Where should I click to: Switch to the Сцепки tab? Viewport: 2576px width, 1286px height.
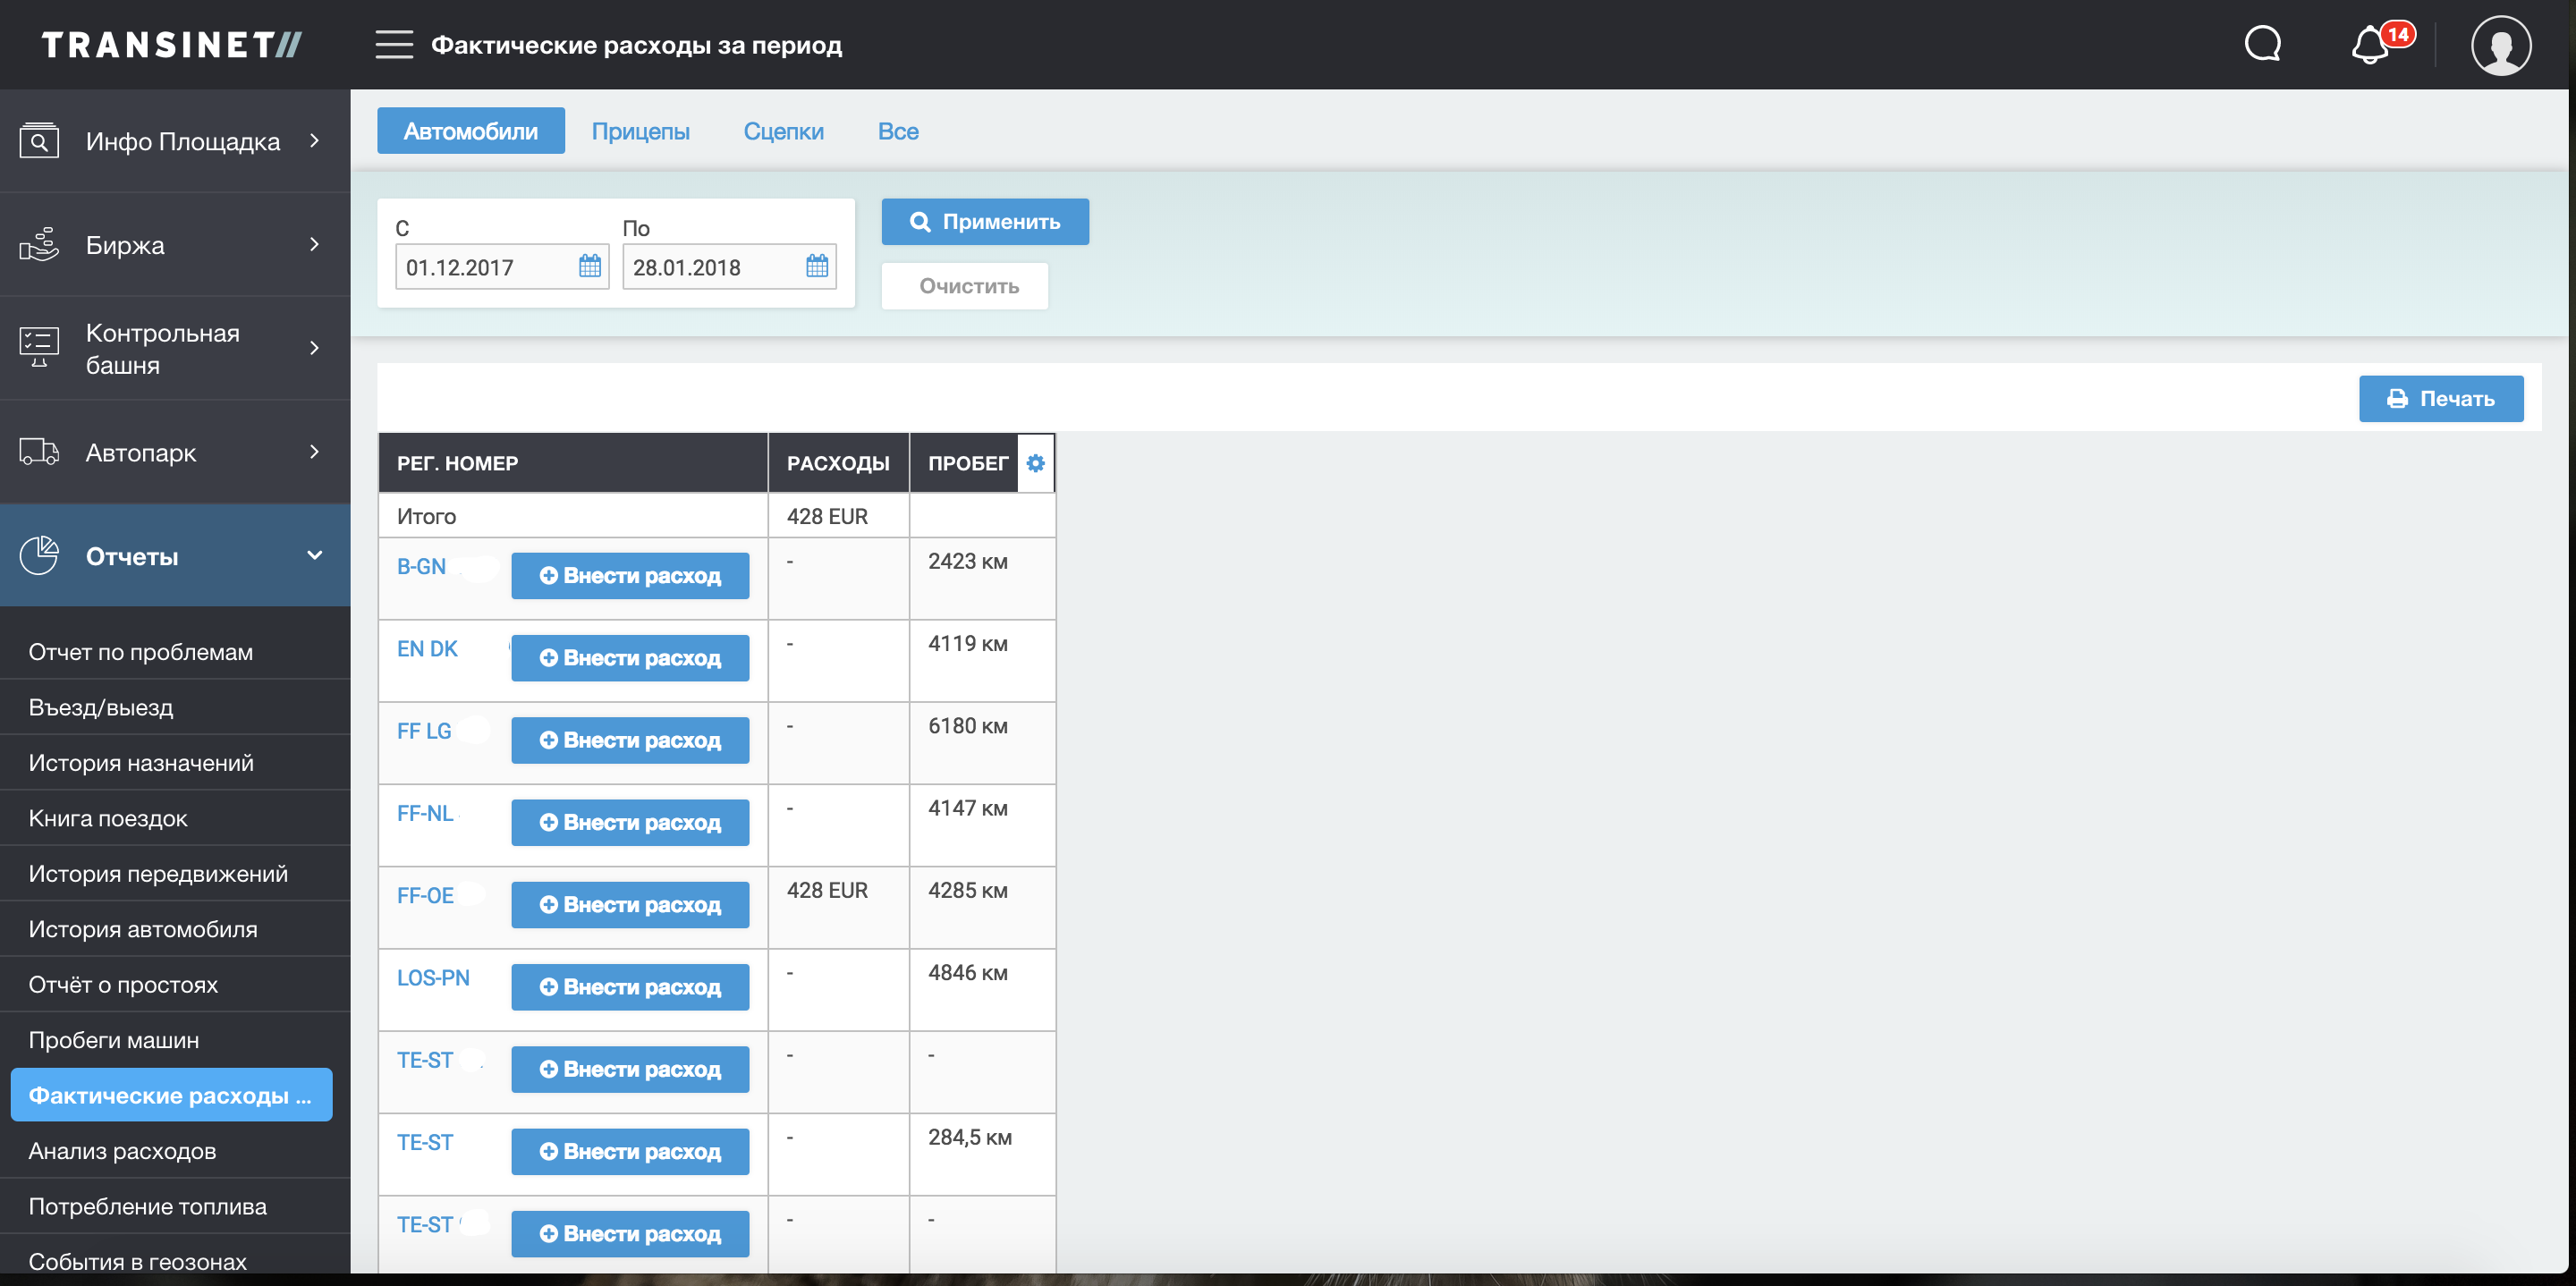click(x=783, y=131)
